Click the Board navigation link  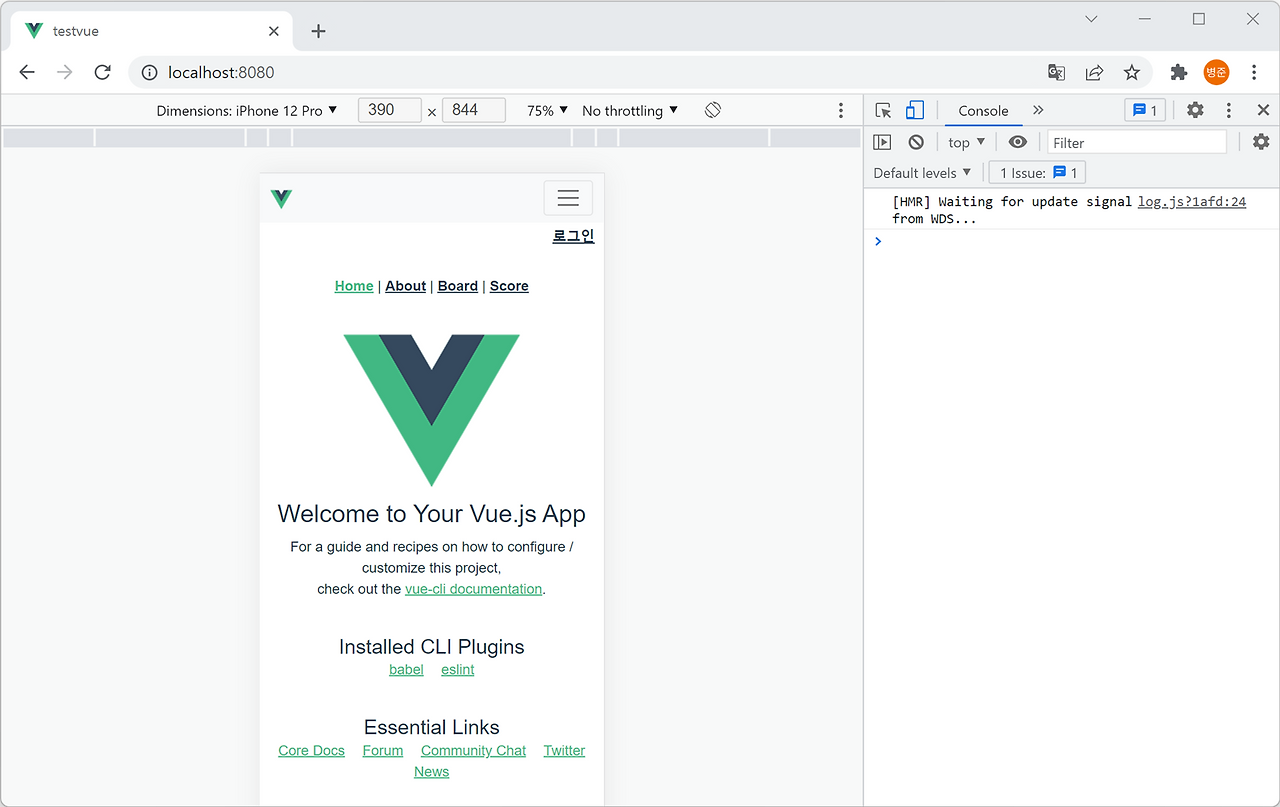457,285
